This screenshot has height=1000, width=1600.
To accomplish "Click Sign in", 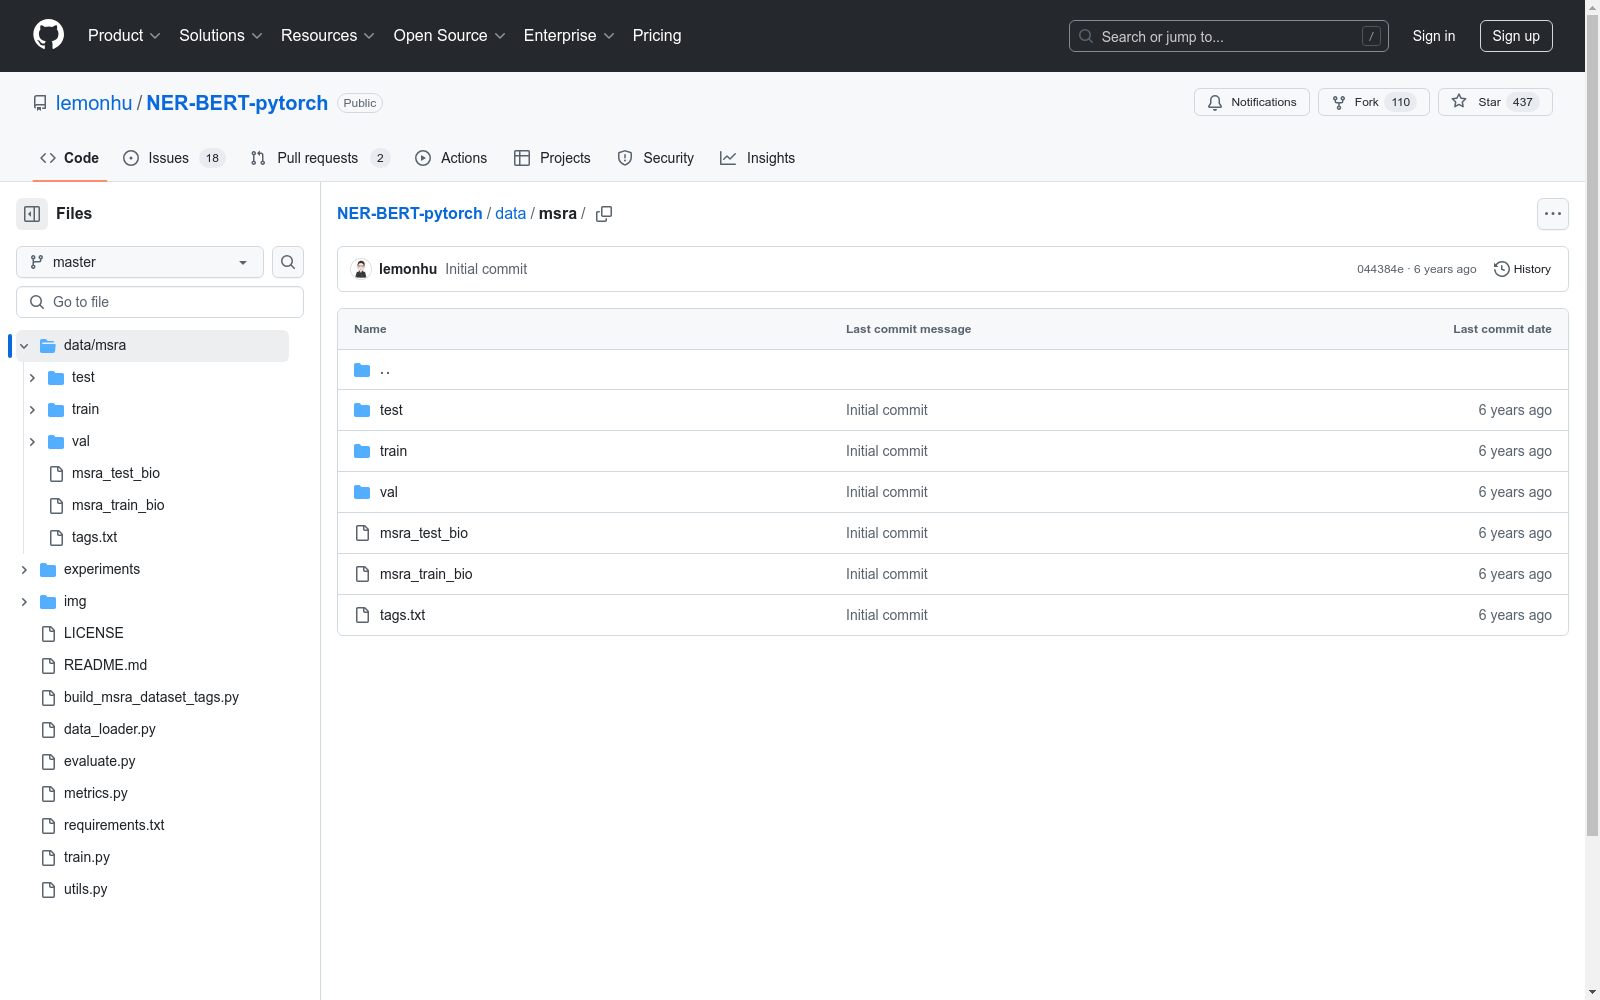I will click(x=1434, y=36).
